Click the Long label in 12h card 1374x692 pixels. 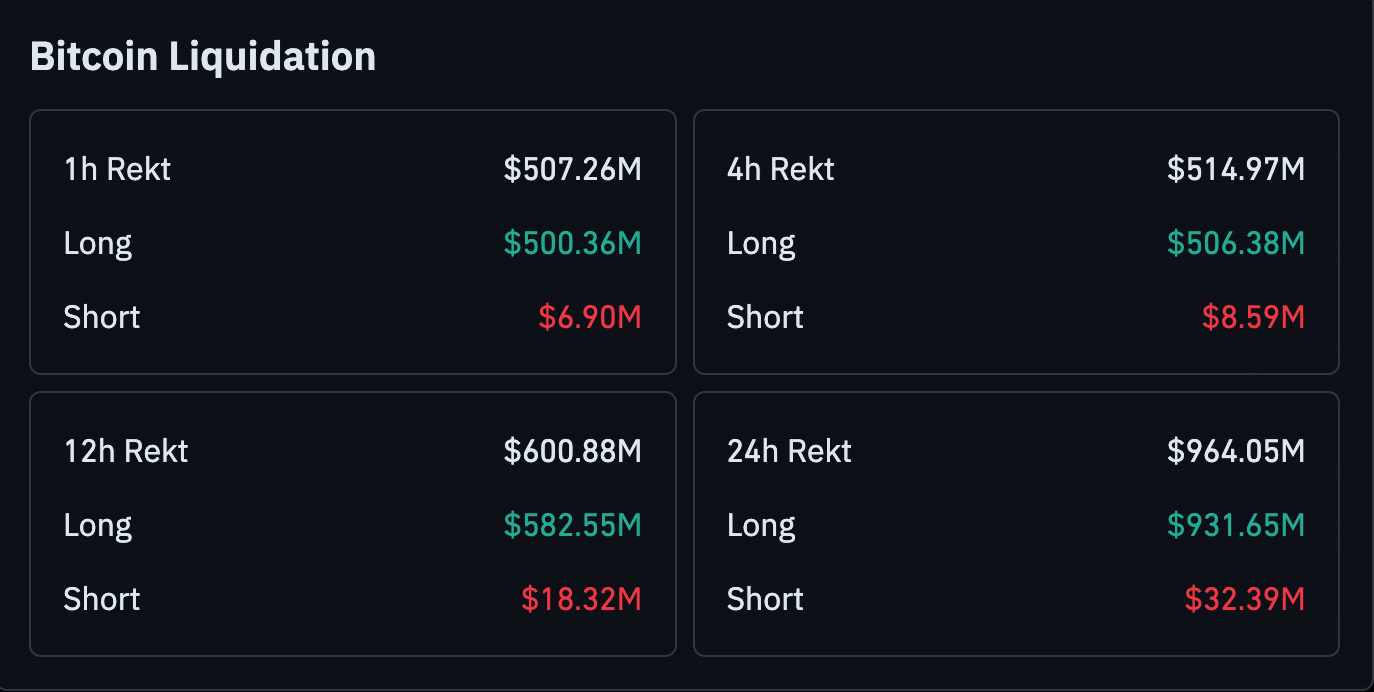pyautogui.click(x=97, y=526)
